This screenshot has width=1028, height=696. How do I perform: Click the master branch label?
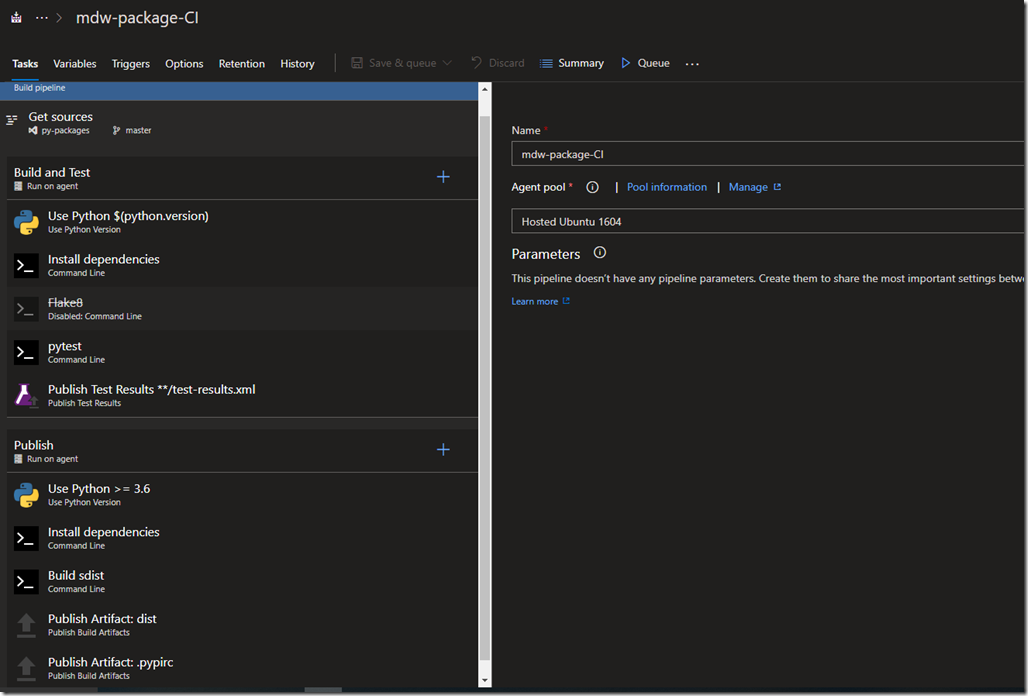click(x=138, y=130)
